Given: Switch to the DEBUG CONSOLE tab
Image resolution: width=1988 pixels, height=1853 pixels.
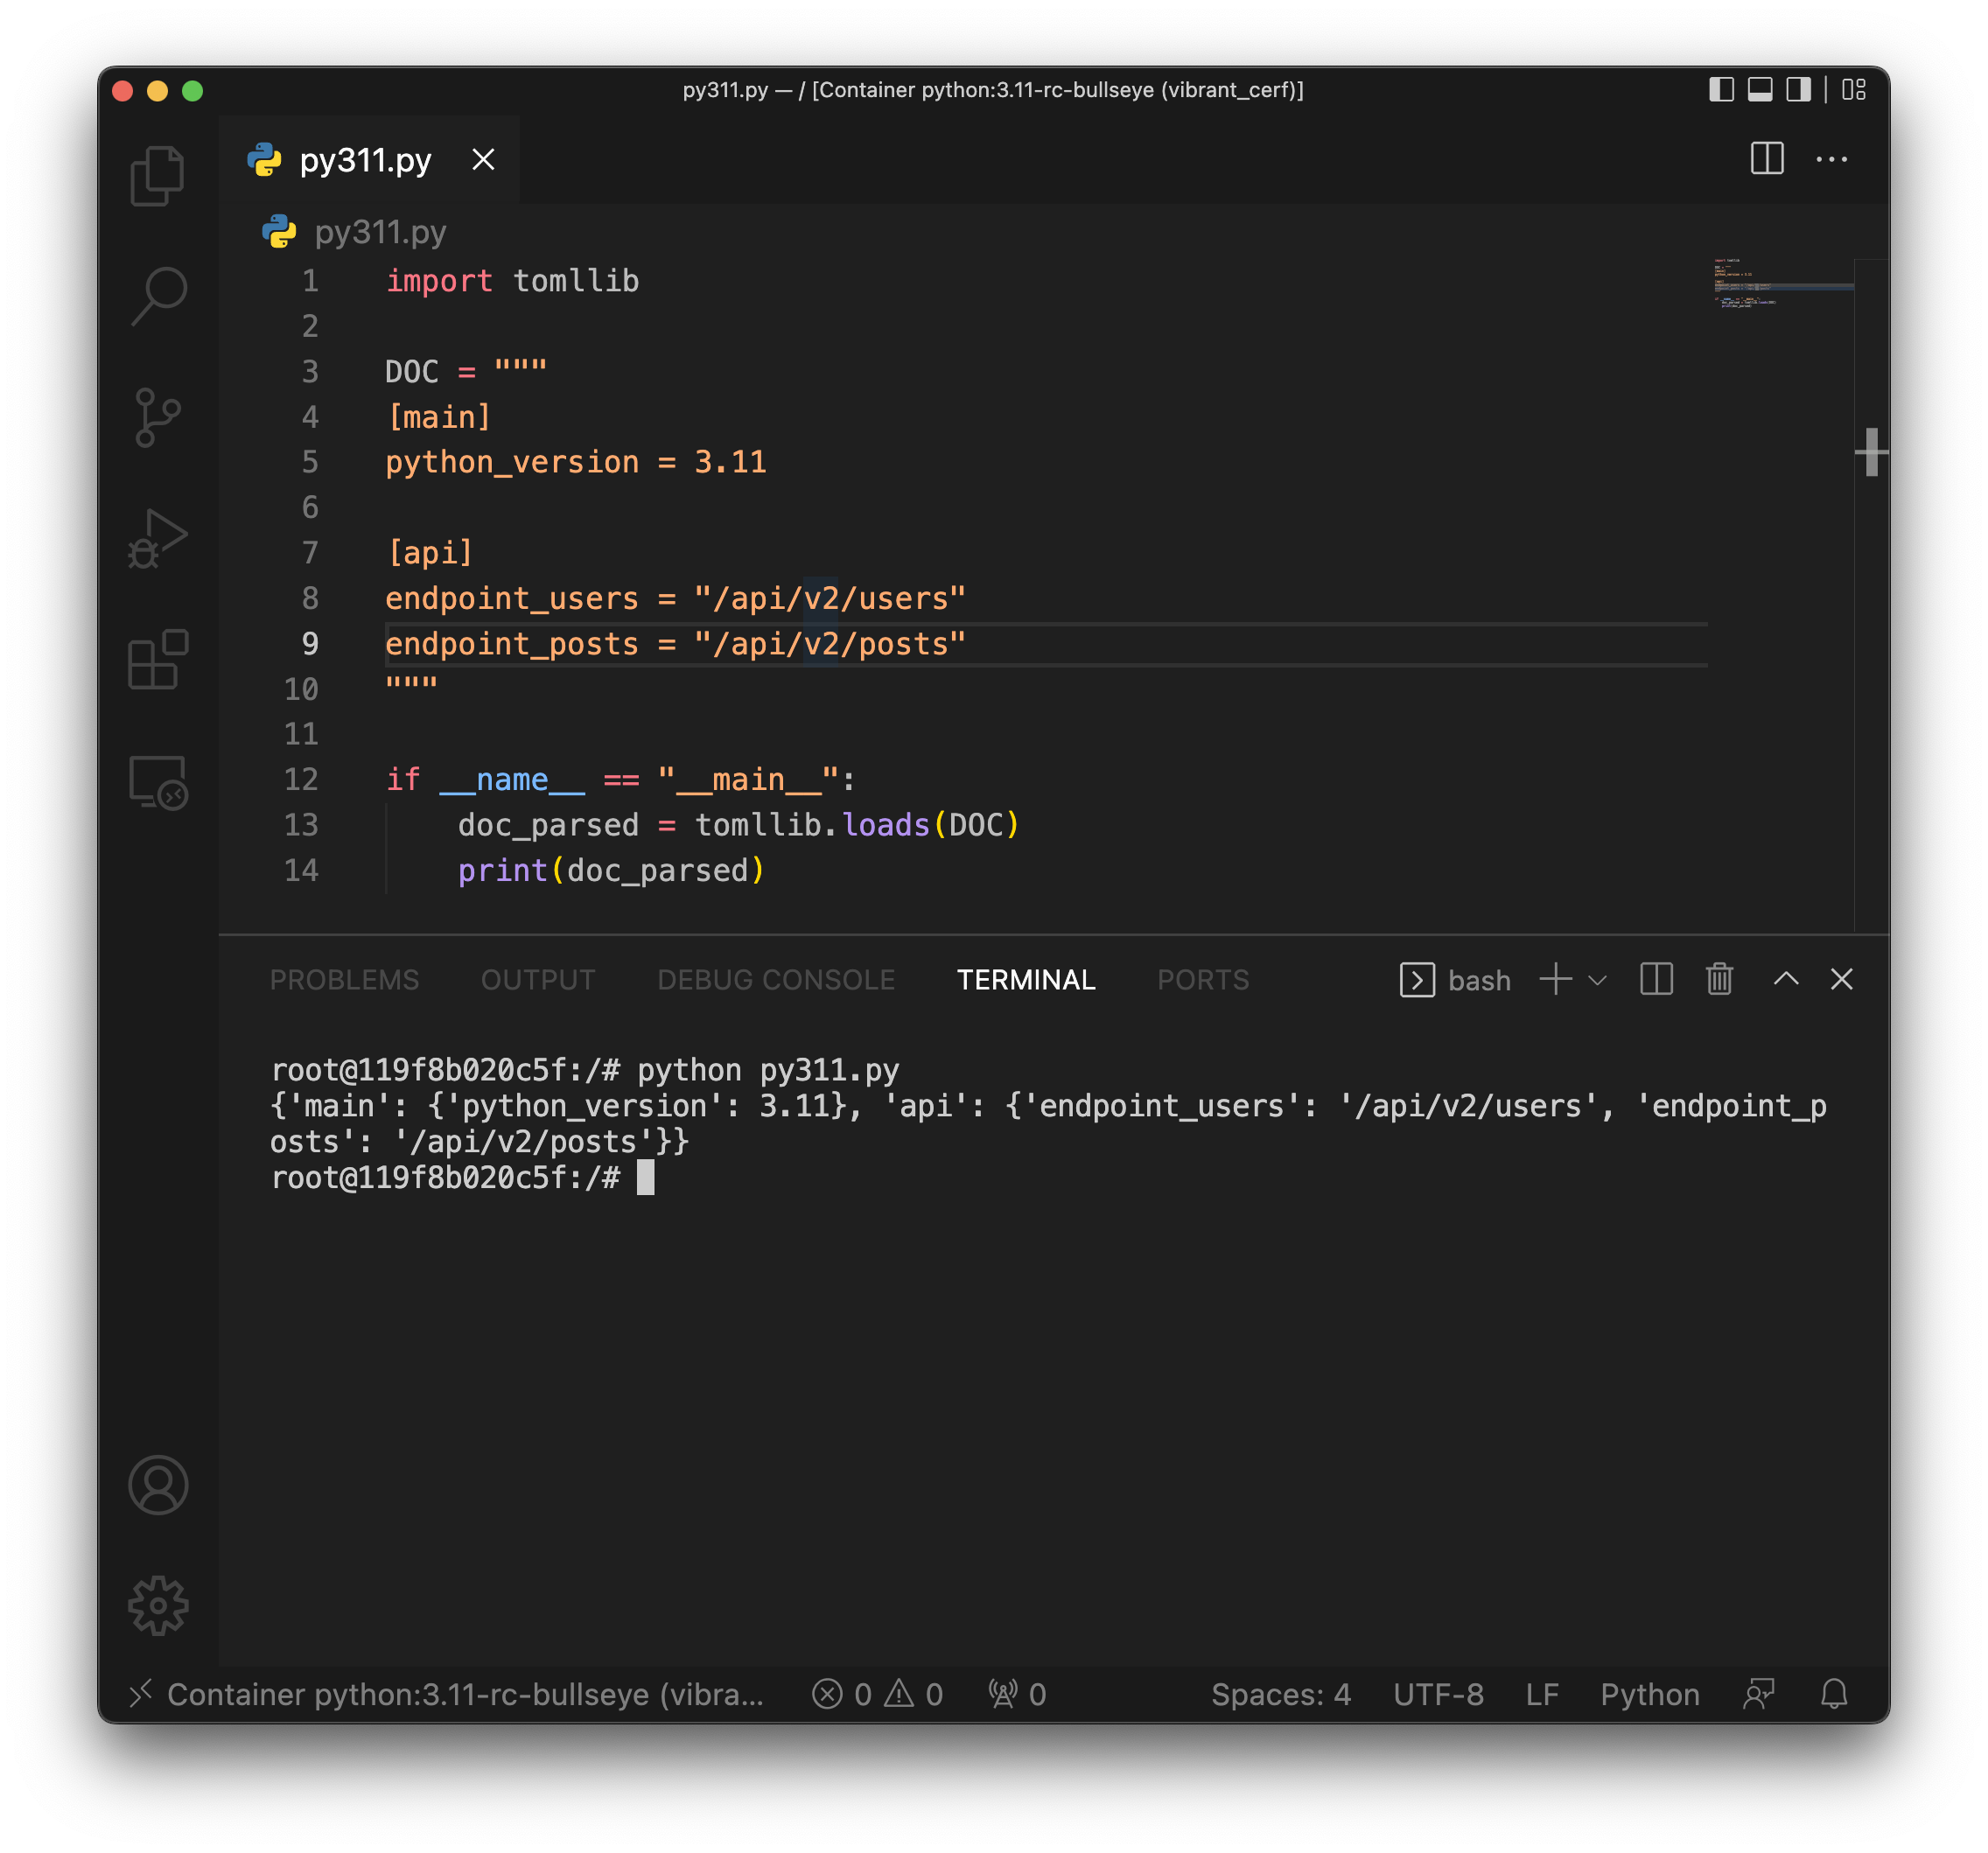Looking at the screenshot, I should click(x=775, y=980).
